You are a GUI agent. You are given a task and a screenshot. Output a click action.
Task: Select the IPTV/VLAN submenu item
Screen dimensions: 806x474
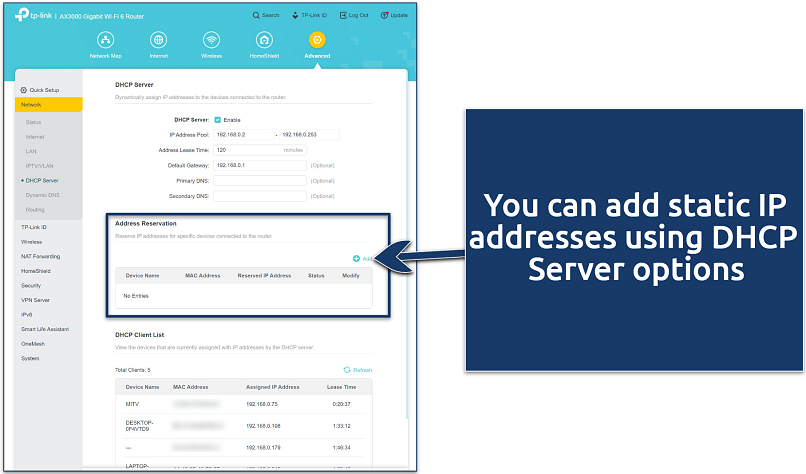[40, 165]
